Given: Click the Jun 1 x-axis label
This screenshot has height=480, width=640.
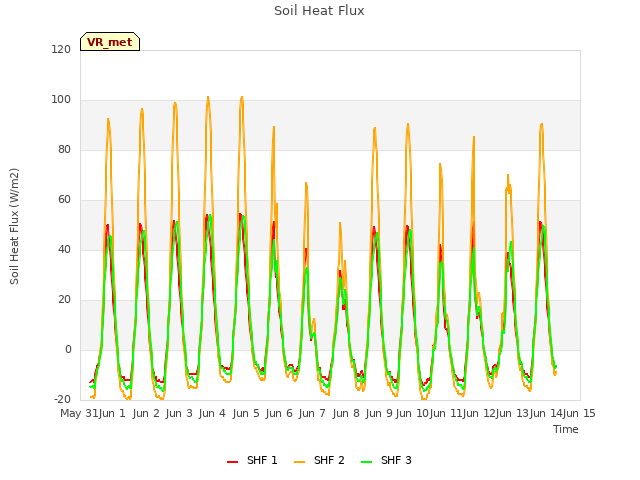Looking at the screenshot, I should pyautogui.click(x=112, y=413).
